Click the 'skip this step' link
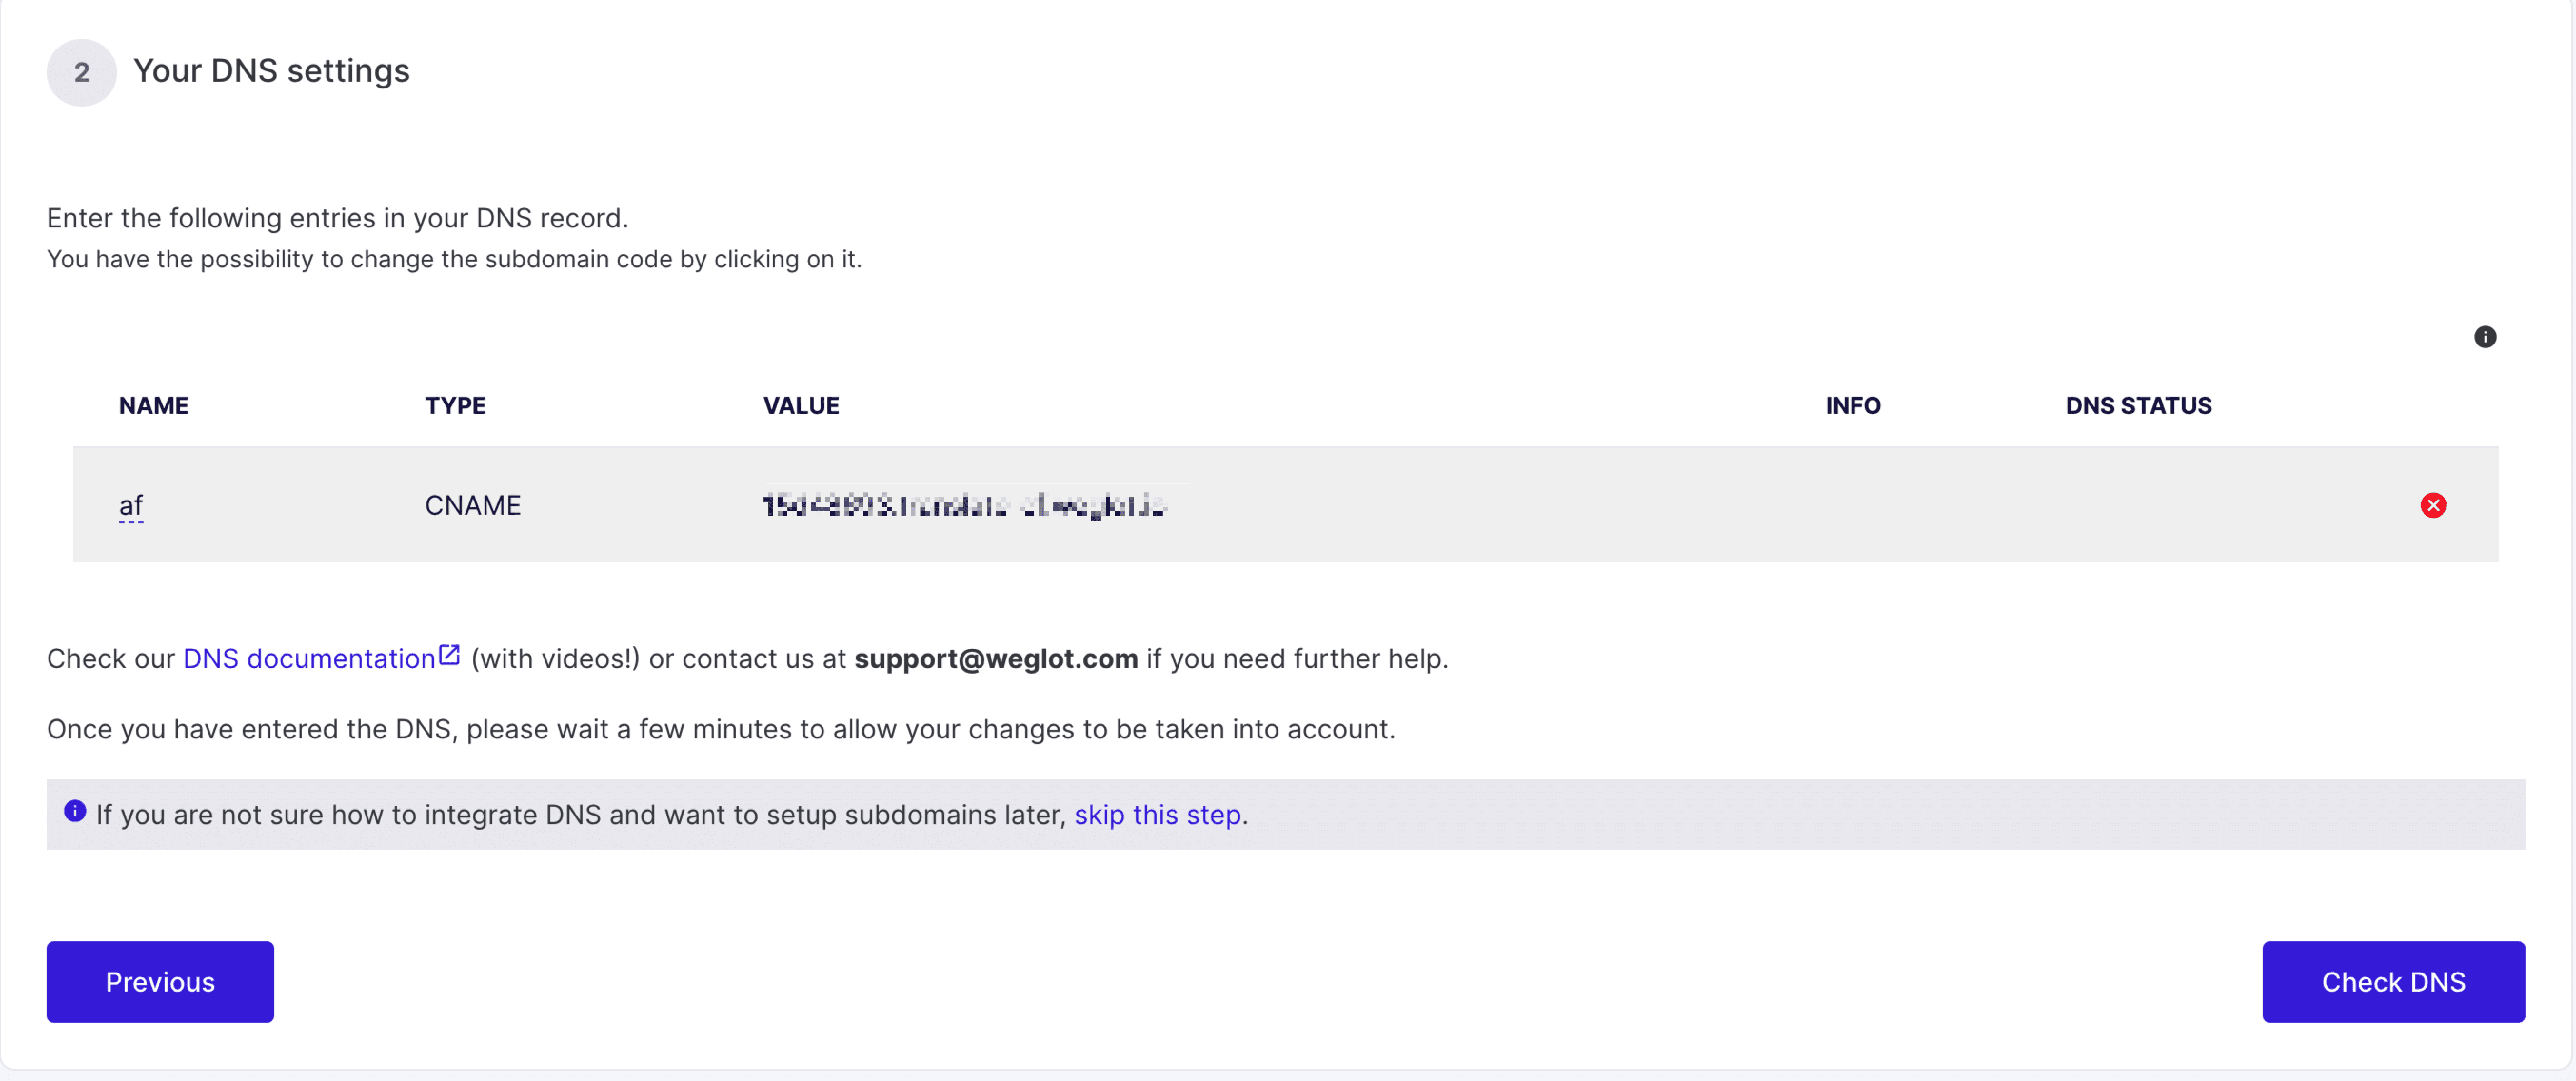 [x=1157, y=815]
